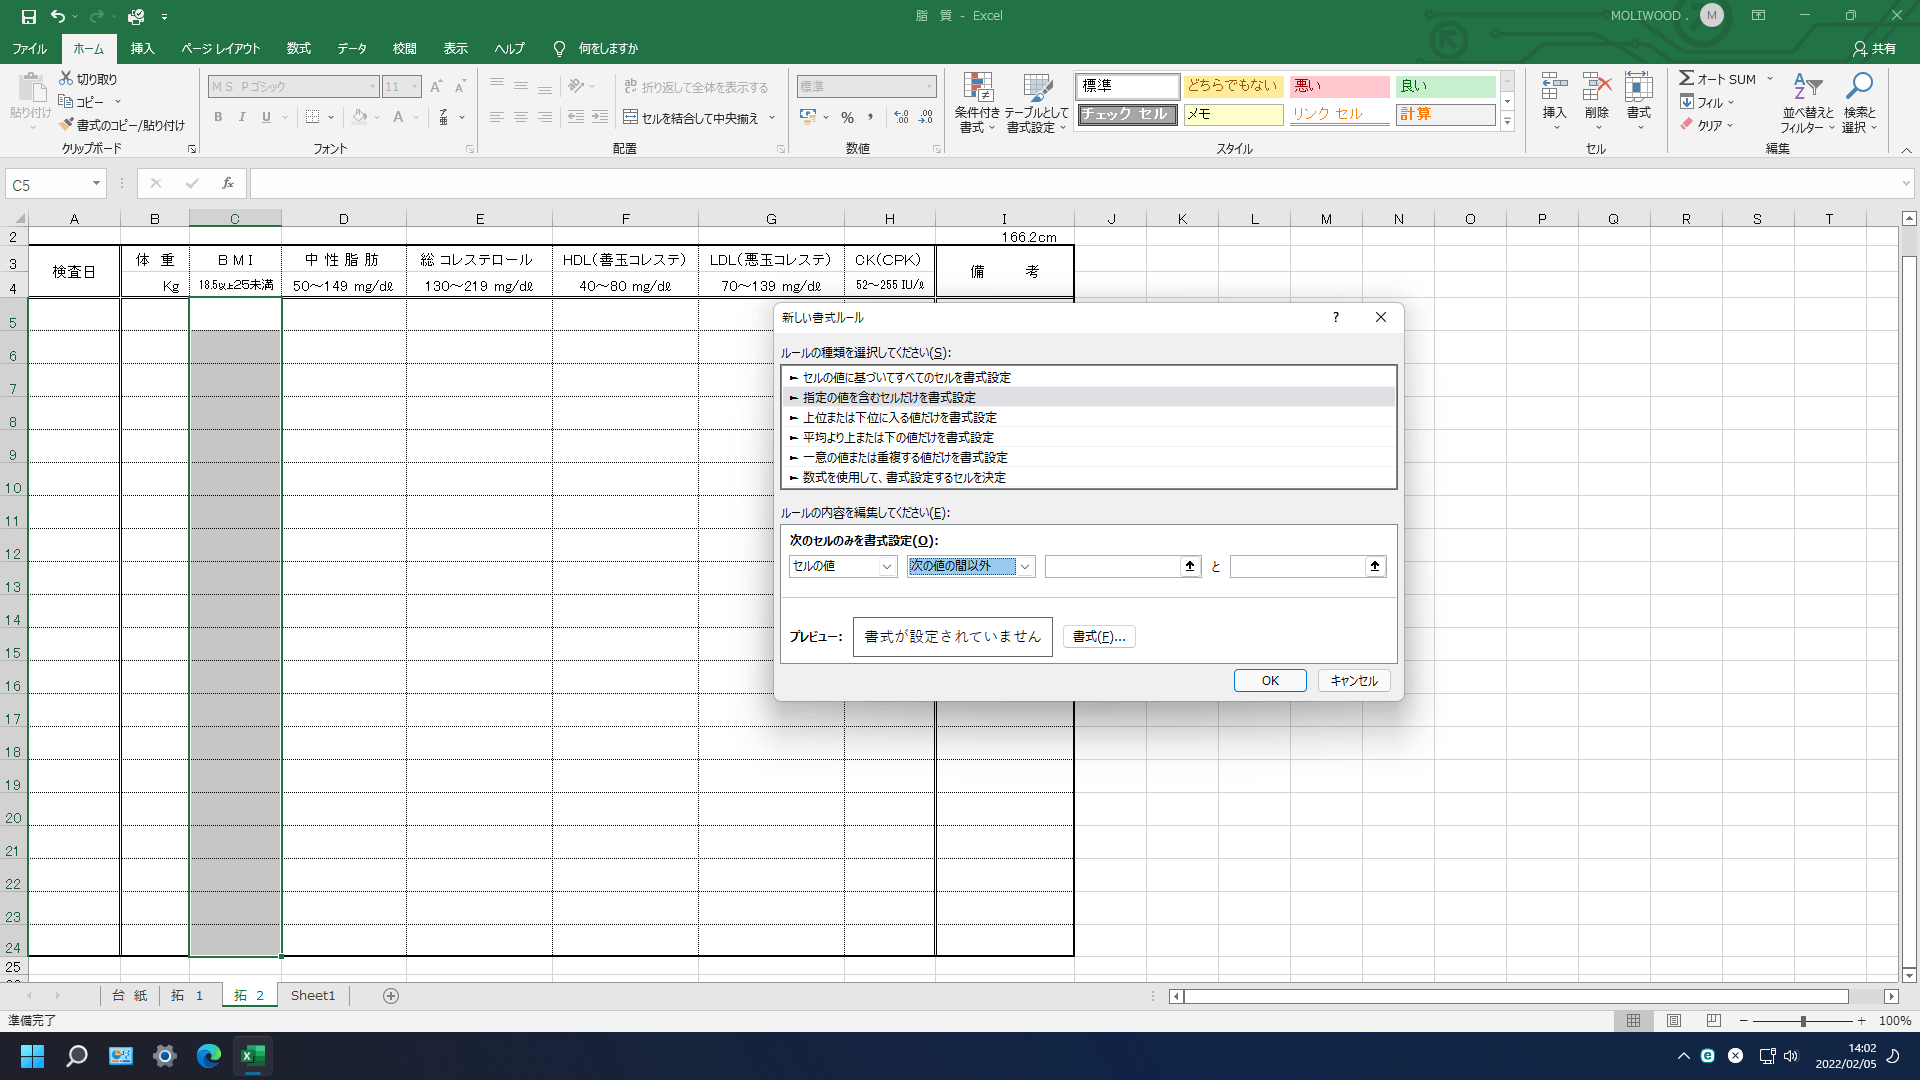Image resolution: width=1920 pixels, height=1080 pixels.
Task: Switch to Page Layout view in status bar
Action: pos(1673,1021)
